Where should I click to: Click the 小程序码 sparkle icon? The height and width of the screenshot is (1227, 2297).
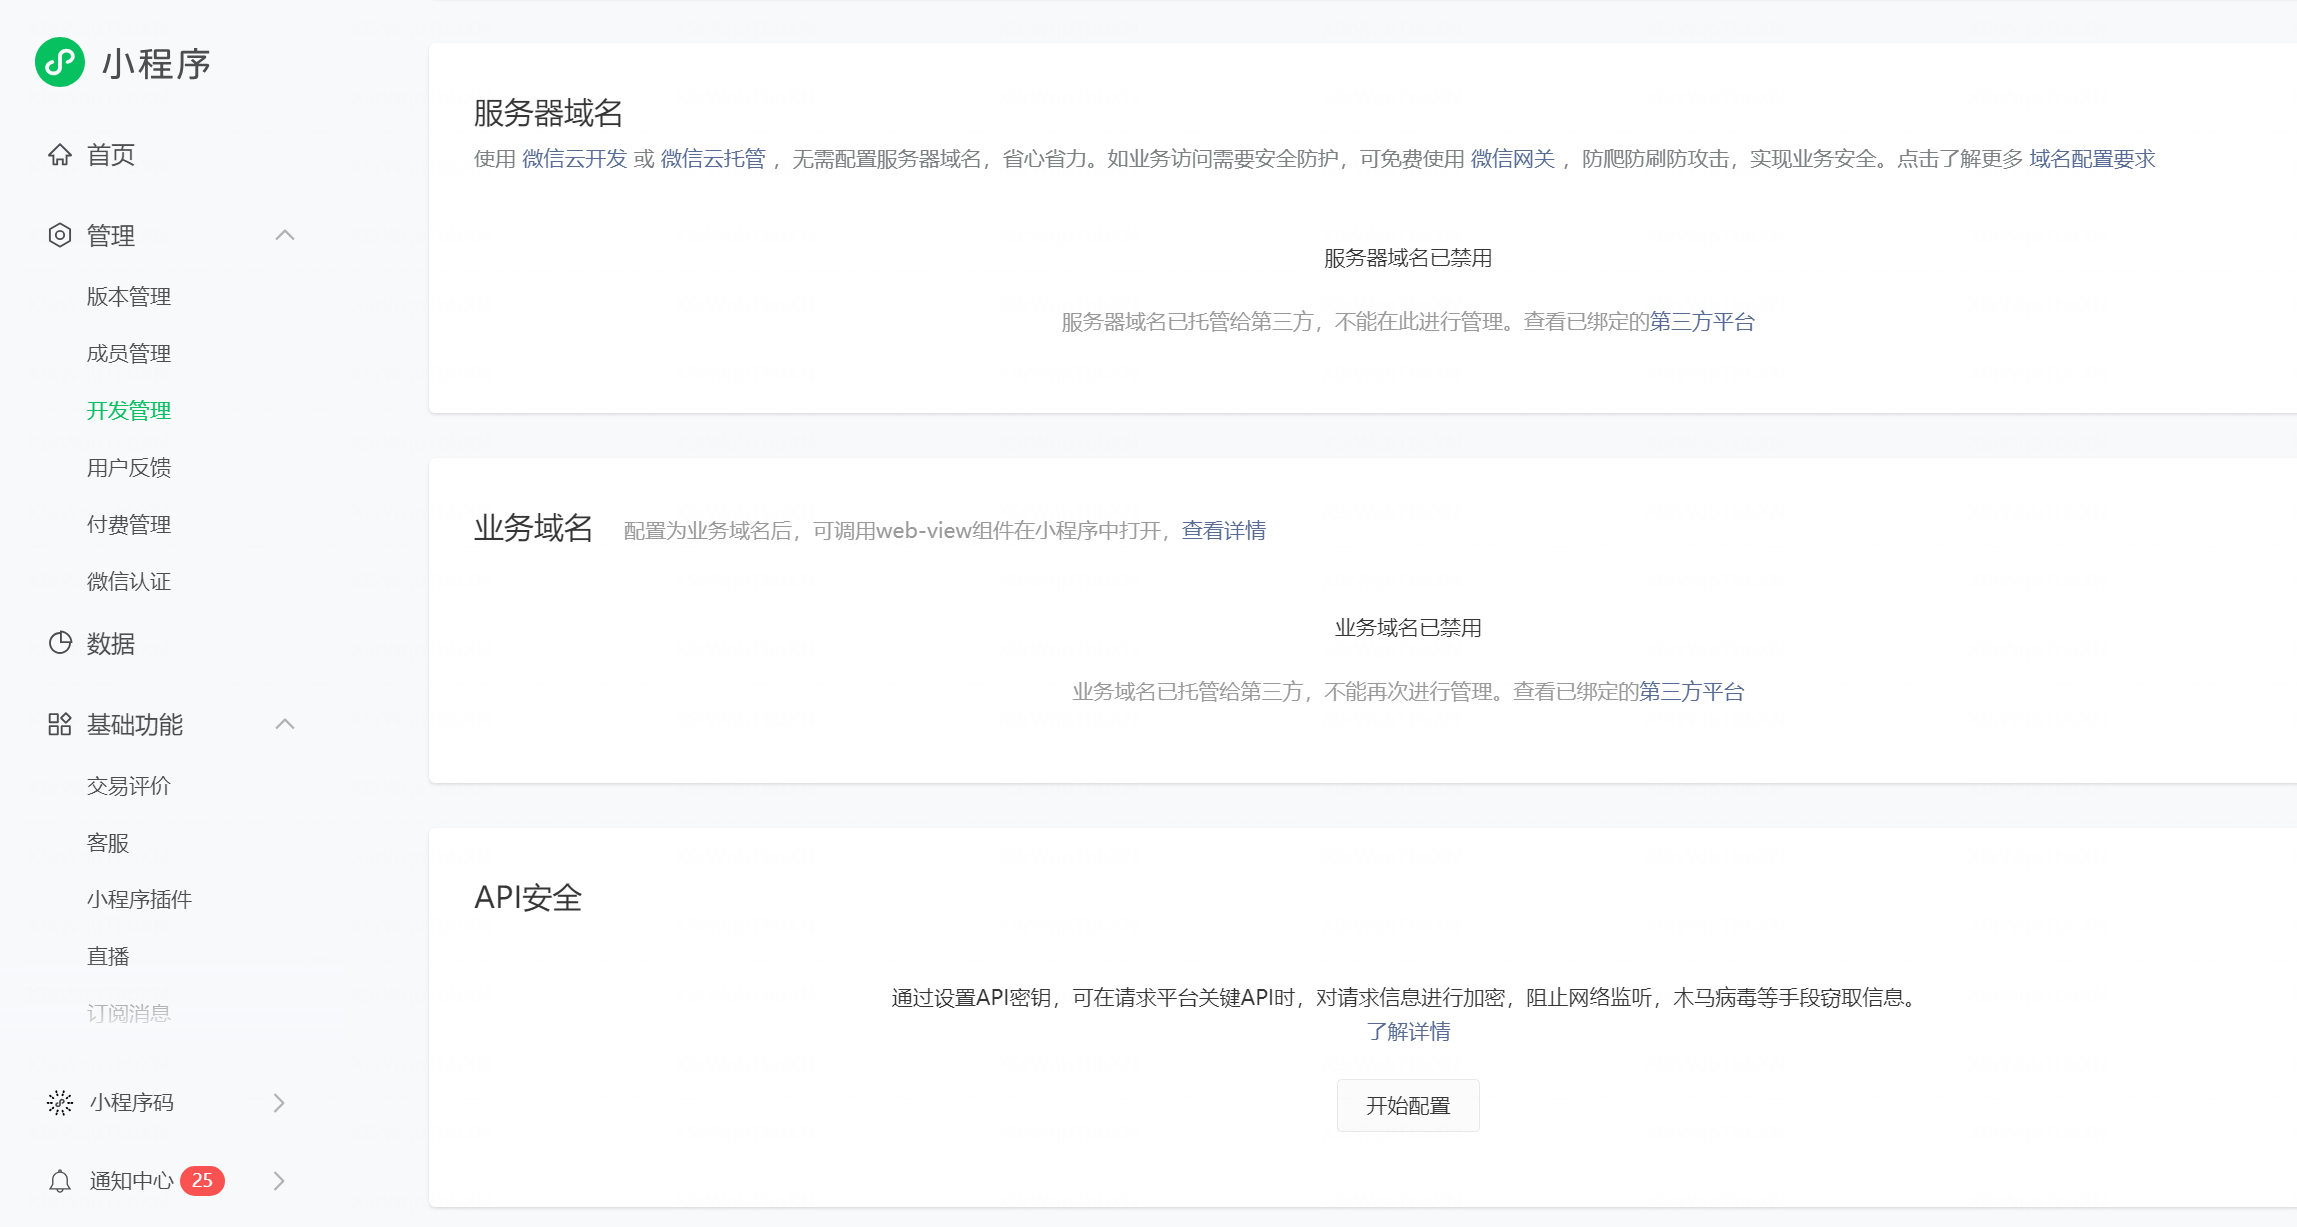[60, 1102]
